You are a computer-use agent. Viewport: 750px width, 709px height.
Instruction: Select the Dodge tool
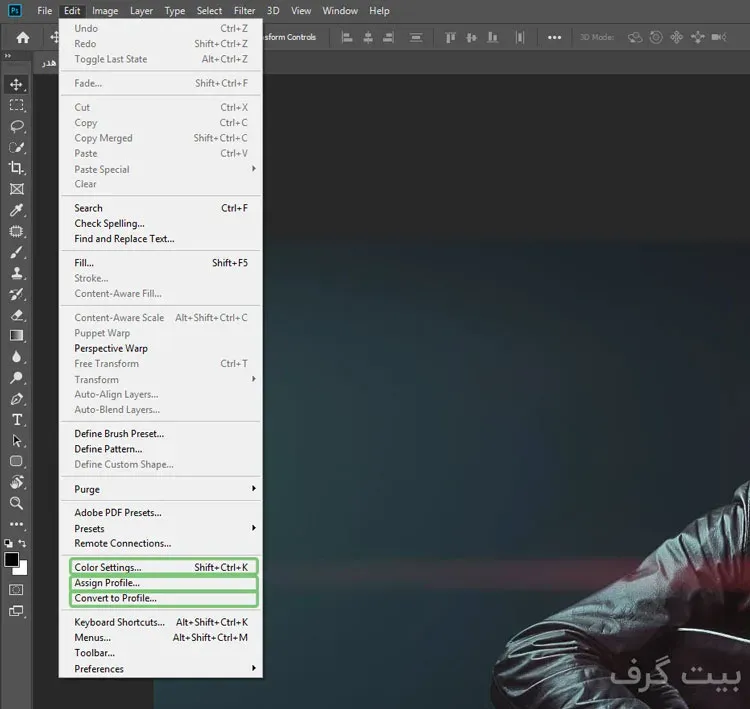pos(16,378)
